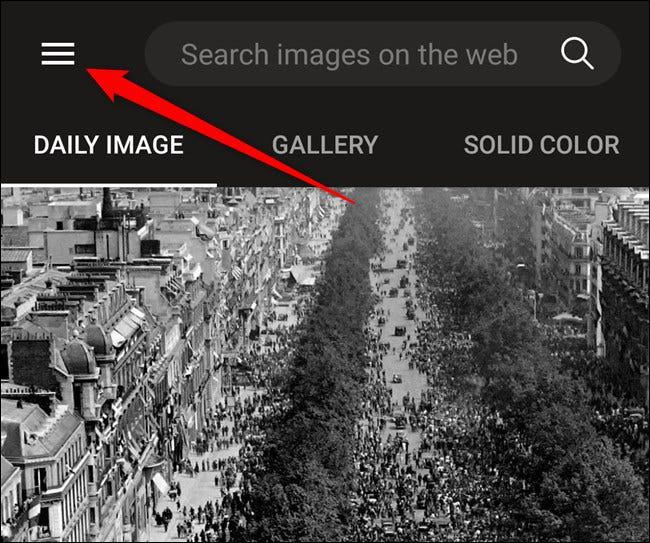This screenshot has width=650, height=543.
Task: Open the Daily Image tab
Action: click(109, 145)
